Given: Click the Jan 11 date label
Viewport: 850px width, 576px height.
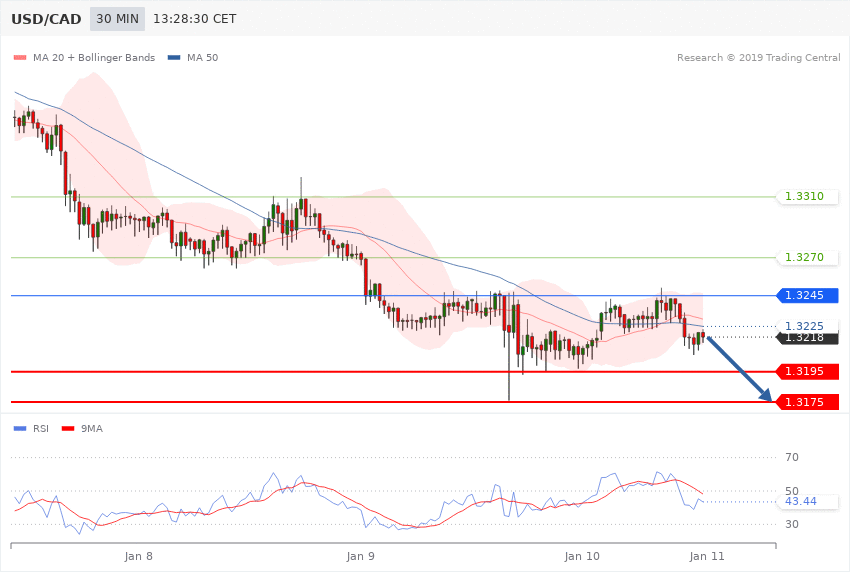Looking at the screenshot, I should coord(707,556).
